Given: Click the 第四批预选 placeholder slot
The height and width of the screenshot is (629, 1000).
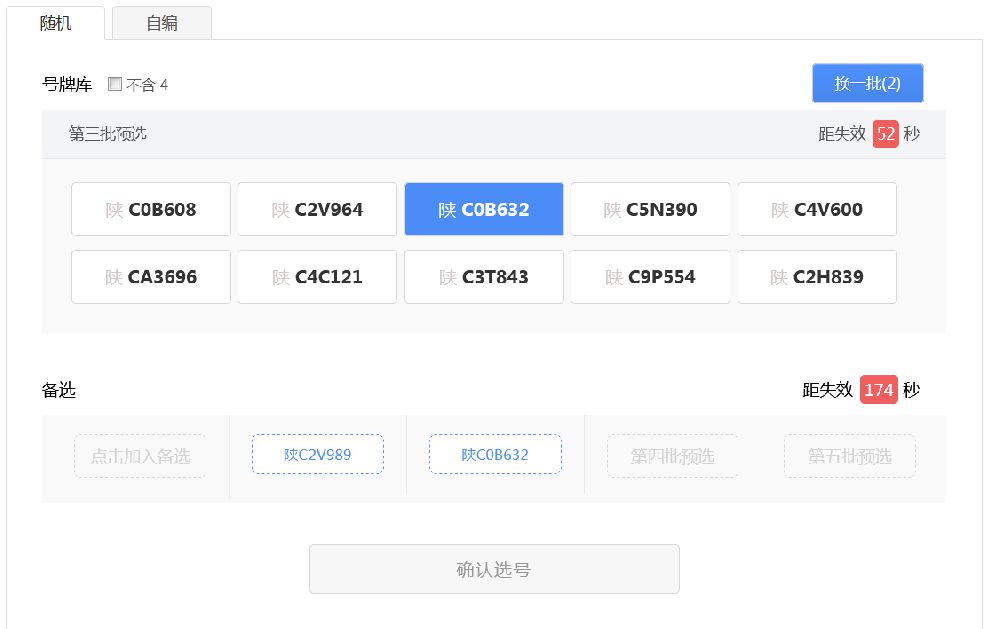Looking at the screenshot, I should click(672, 456).
